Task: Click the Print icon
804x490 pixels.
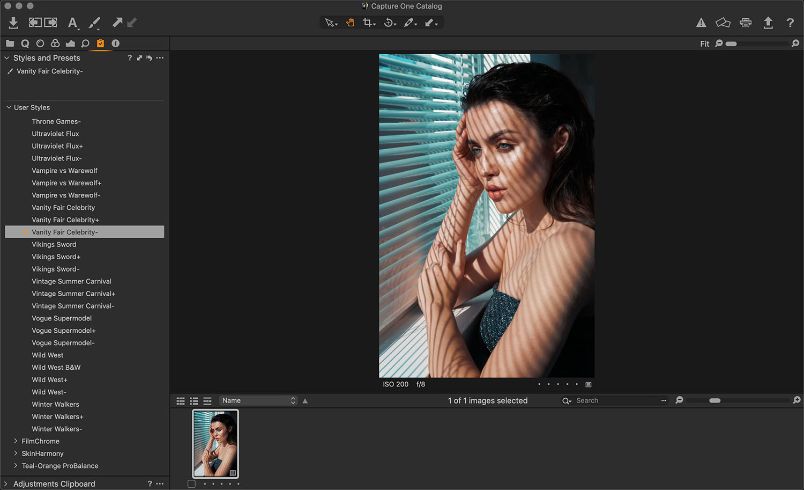Action: 746,23
